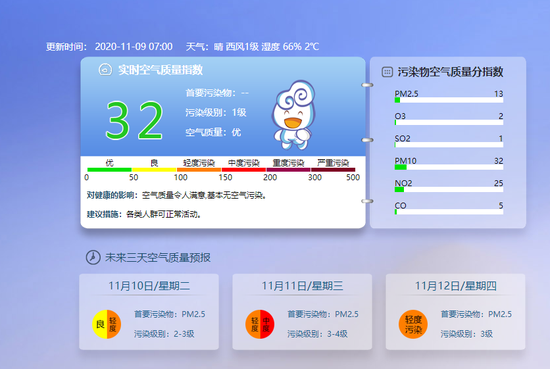The width and height of the screenshot is (550, 369).
Task: Click 污染级别: 2-3级 in the 11月10日 card
Action: pyautogui.click(x=164, y=334)
